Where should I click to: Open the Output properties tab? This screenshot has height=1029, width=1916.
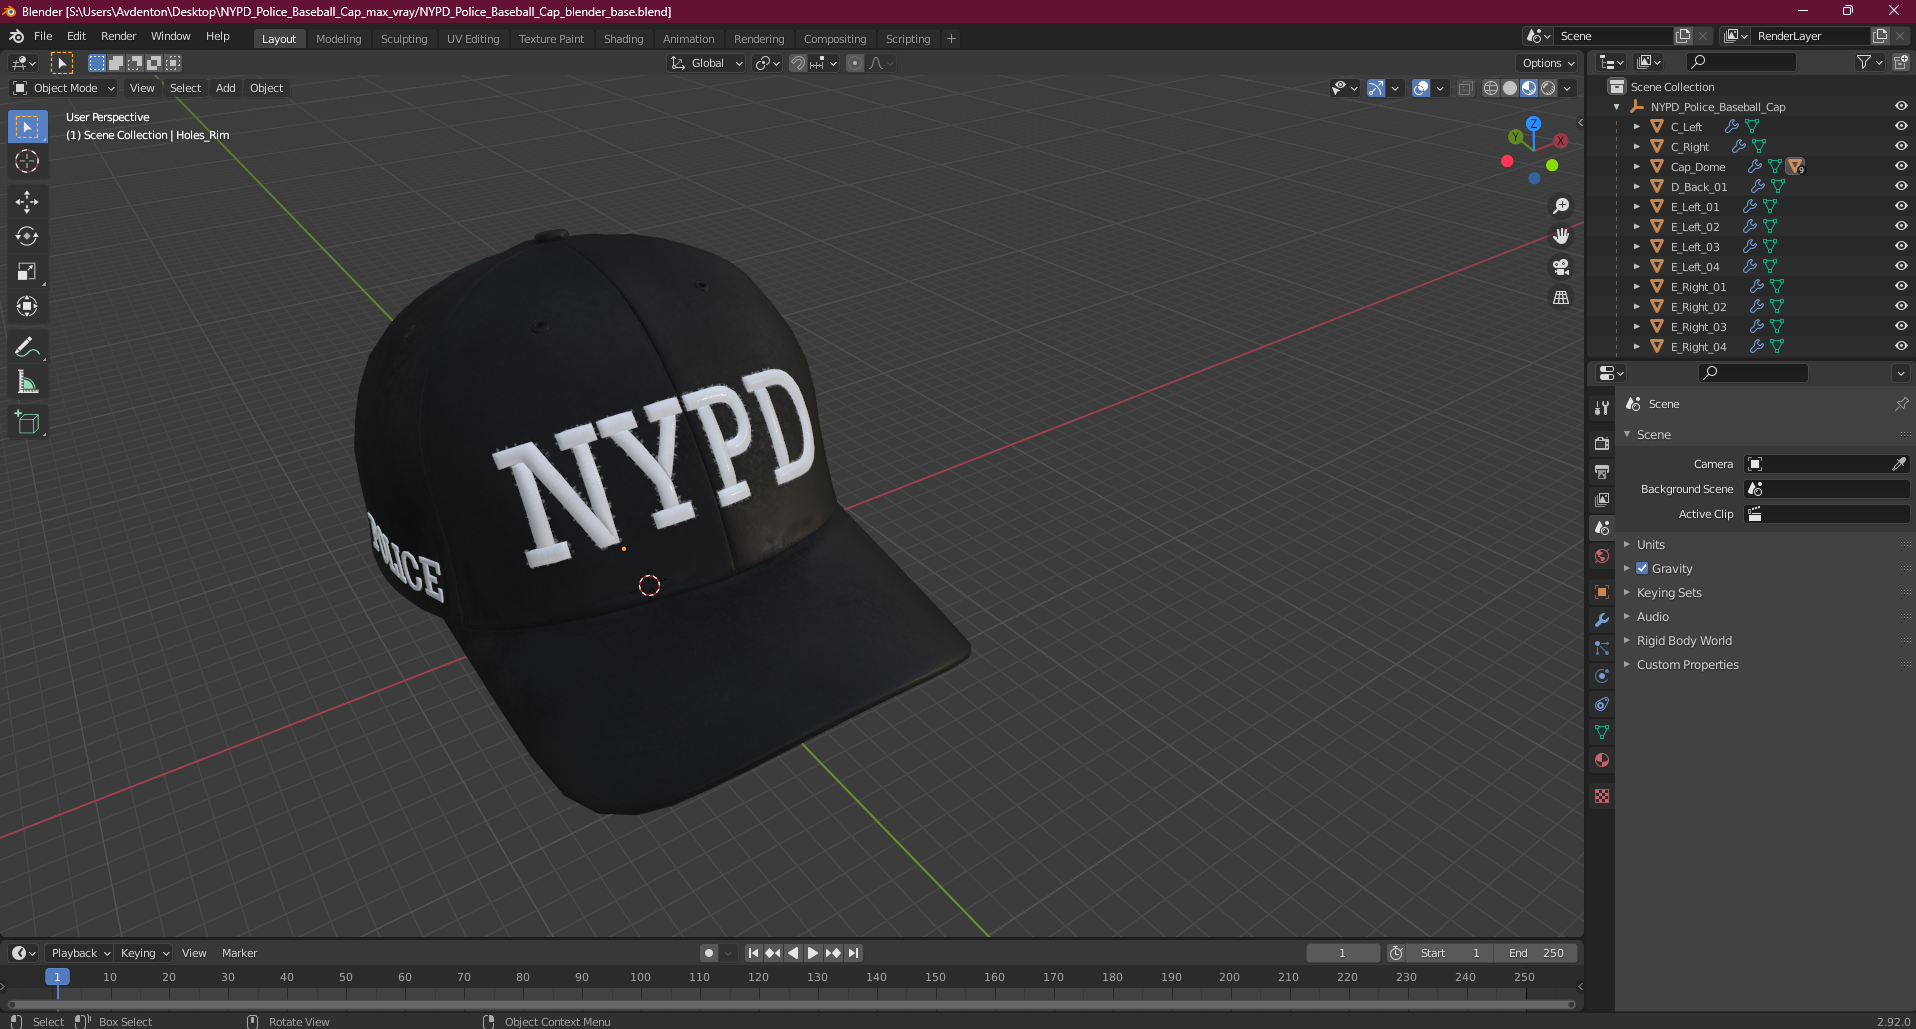[1602, 471]
